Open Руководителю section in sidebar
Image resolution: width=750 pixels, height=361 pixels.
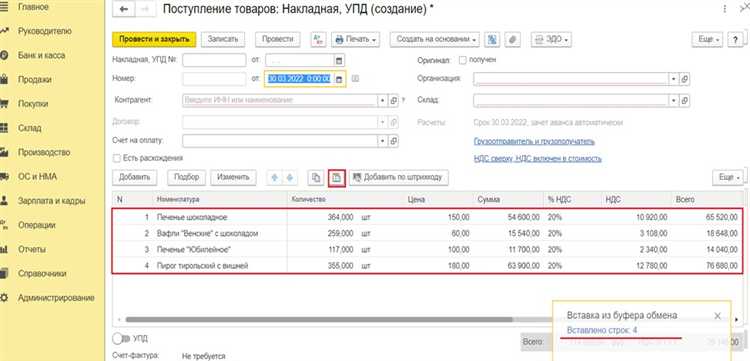point(44,31)
